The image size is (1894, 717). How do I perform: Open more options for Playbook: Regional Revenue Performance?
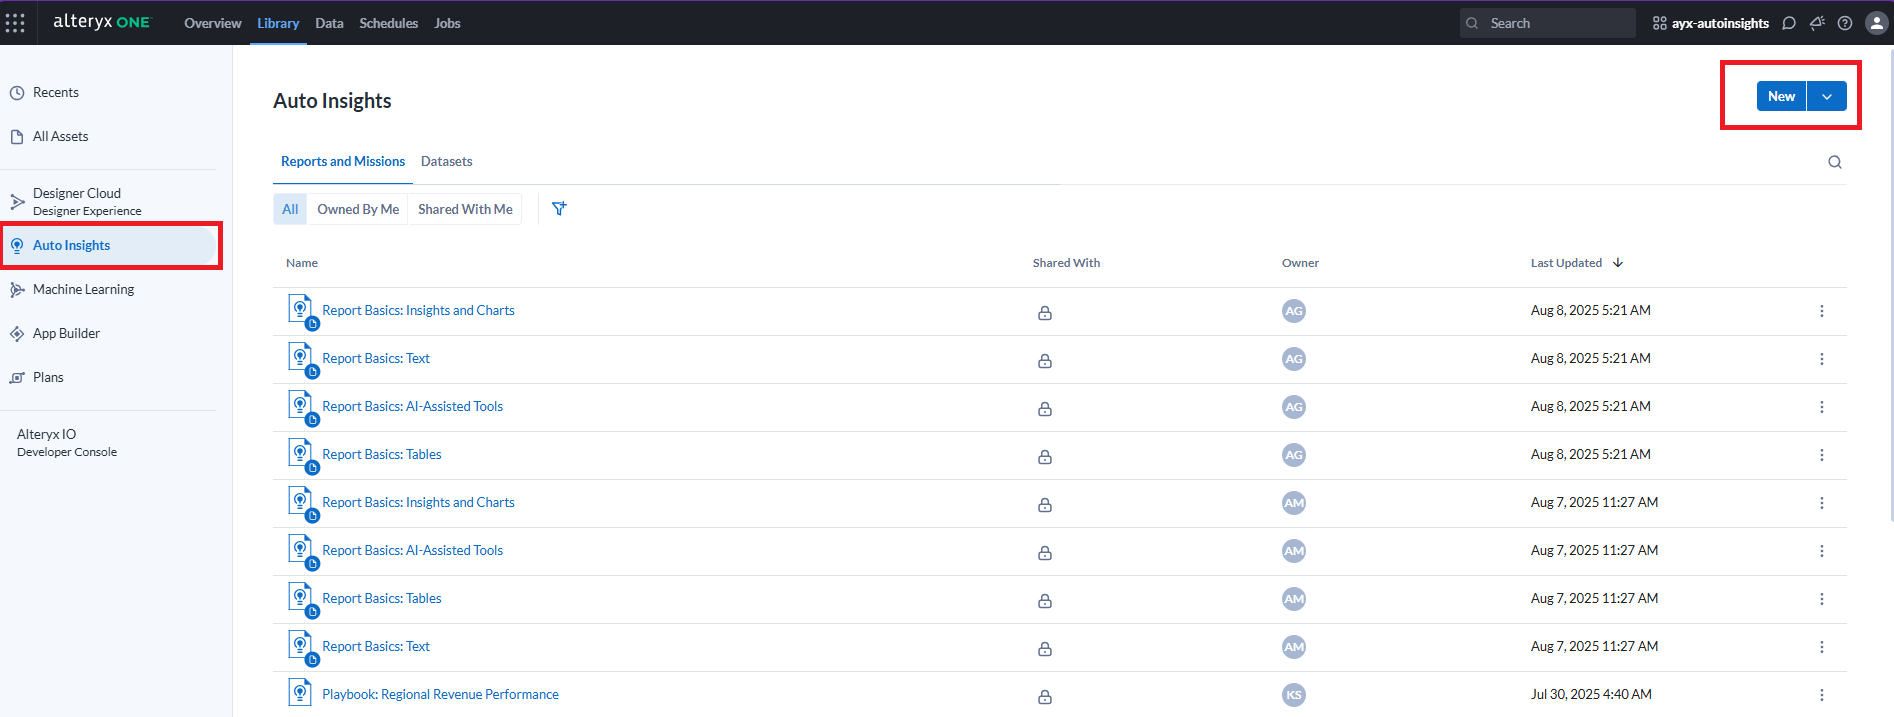click(x=1821, y=695)
